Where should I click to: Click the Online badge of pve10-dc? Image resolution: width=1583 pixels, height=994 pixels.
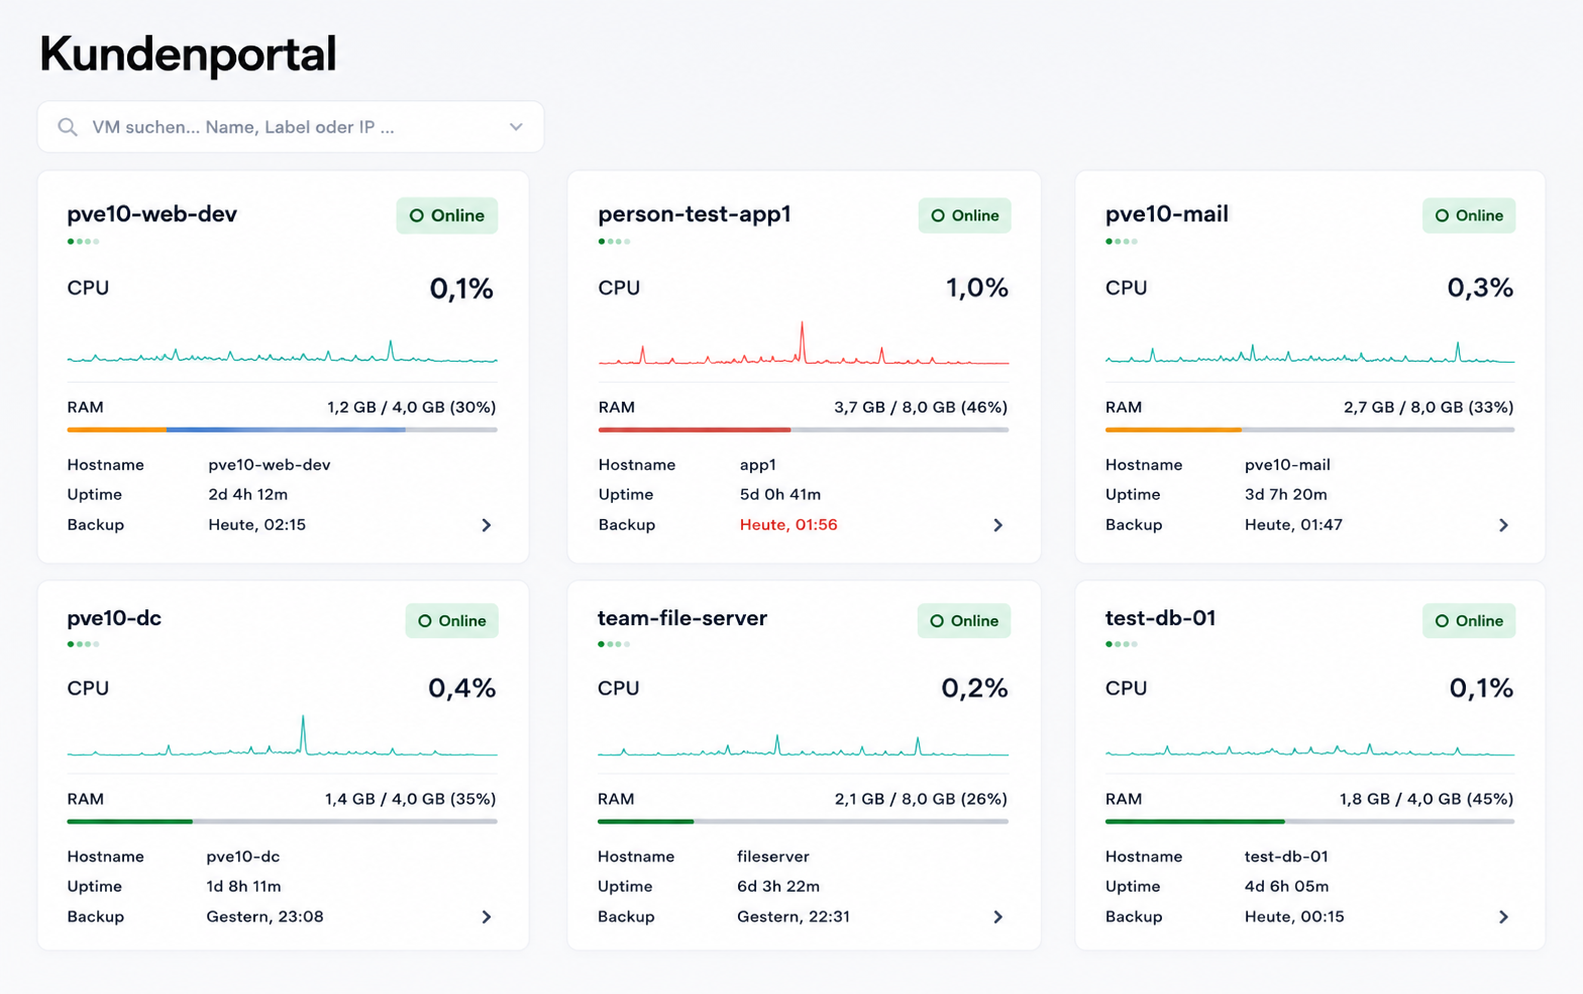coord(452,621)
